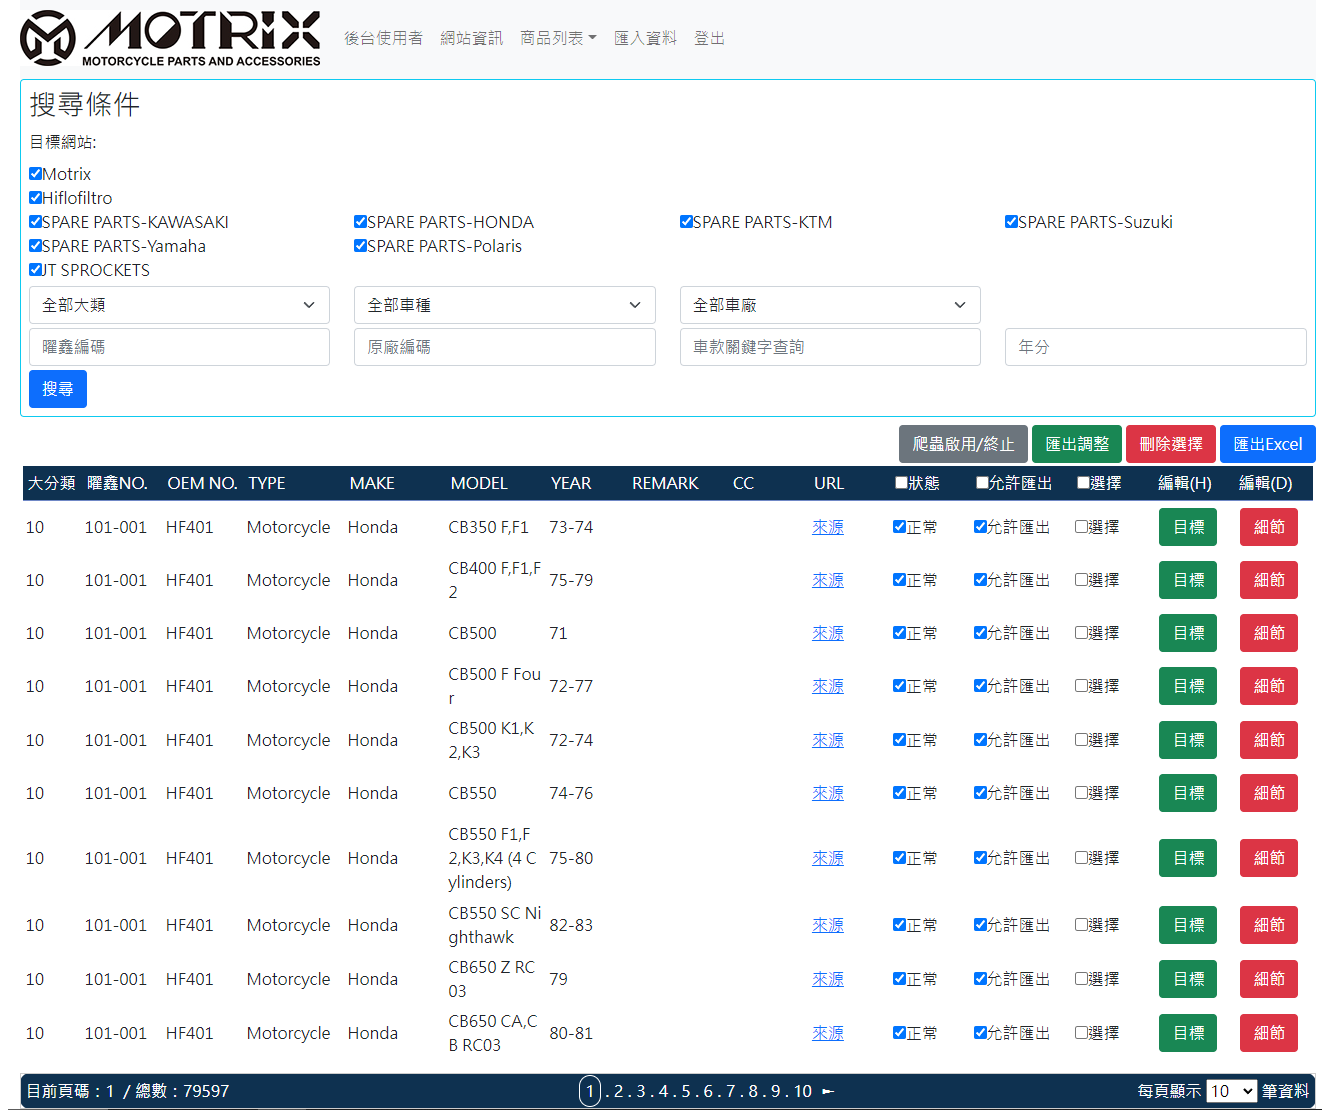This screenshot has width=1322, height=1110.
Task: Click year value 75-80
Action: point(571,858)
